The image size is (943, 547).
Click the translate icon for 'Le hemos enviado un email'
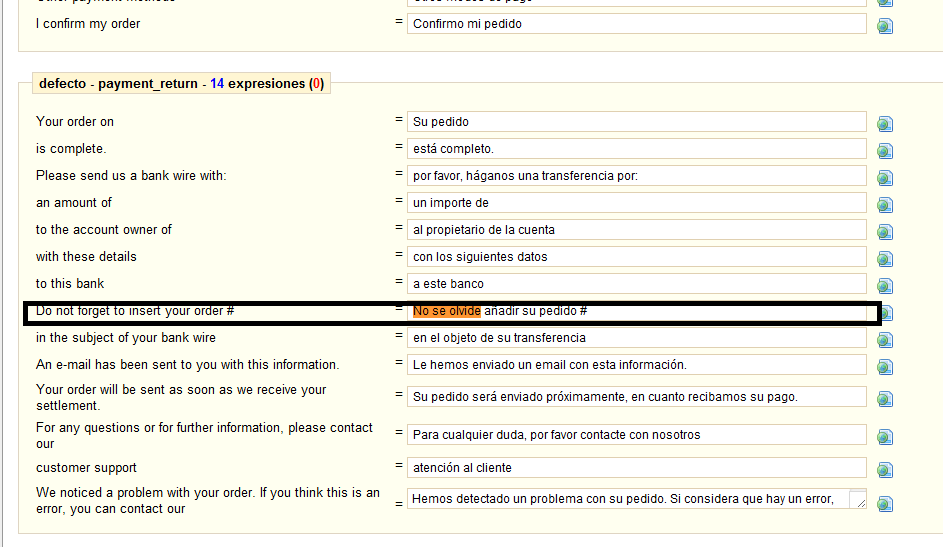885,367
